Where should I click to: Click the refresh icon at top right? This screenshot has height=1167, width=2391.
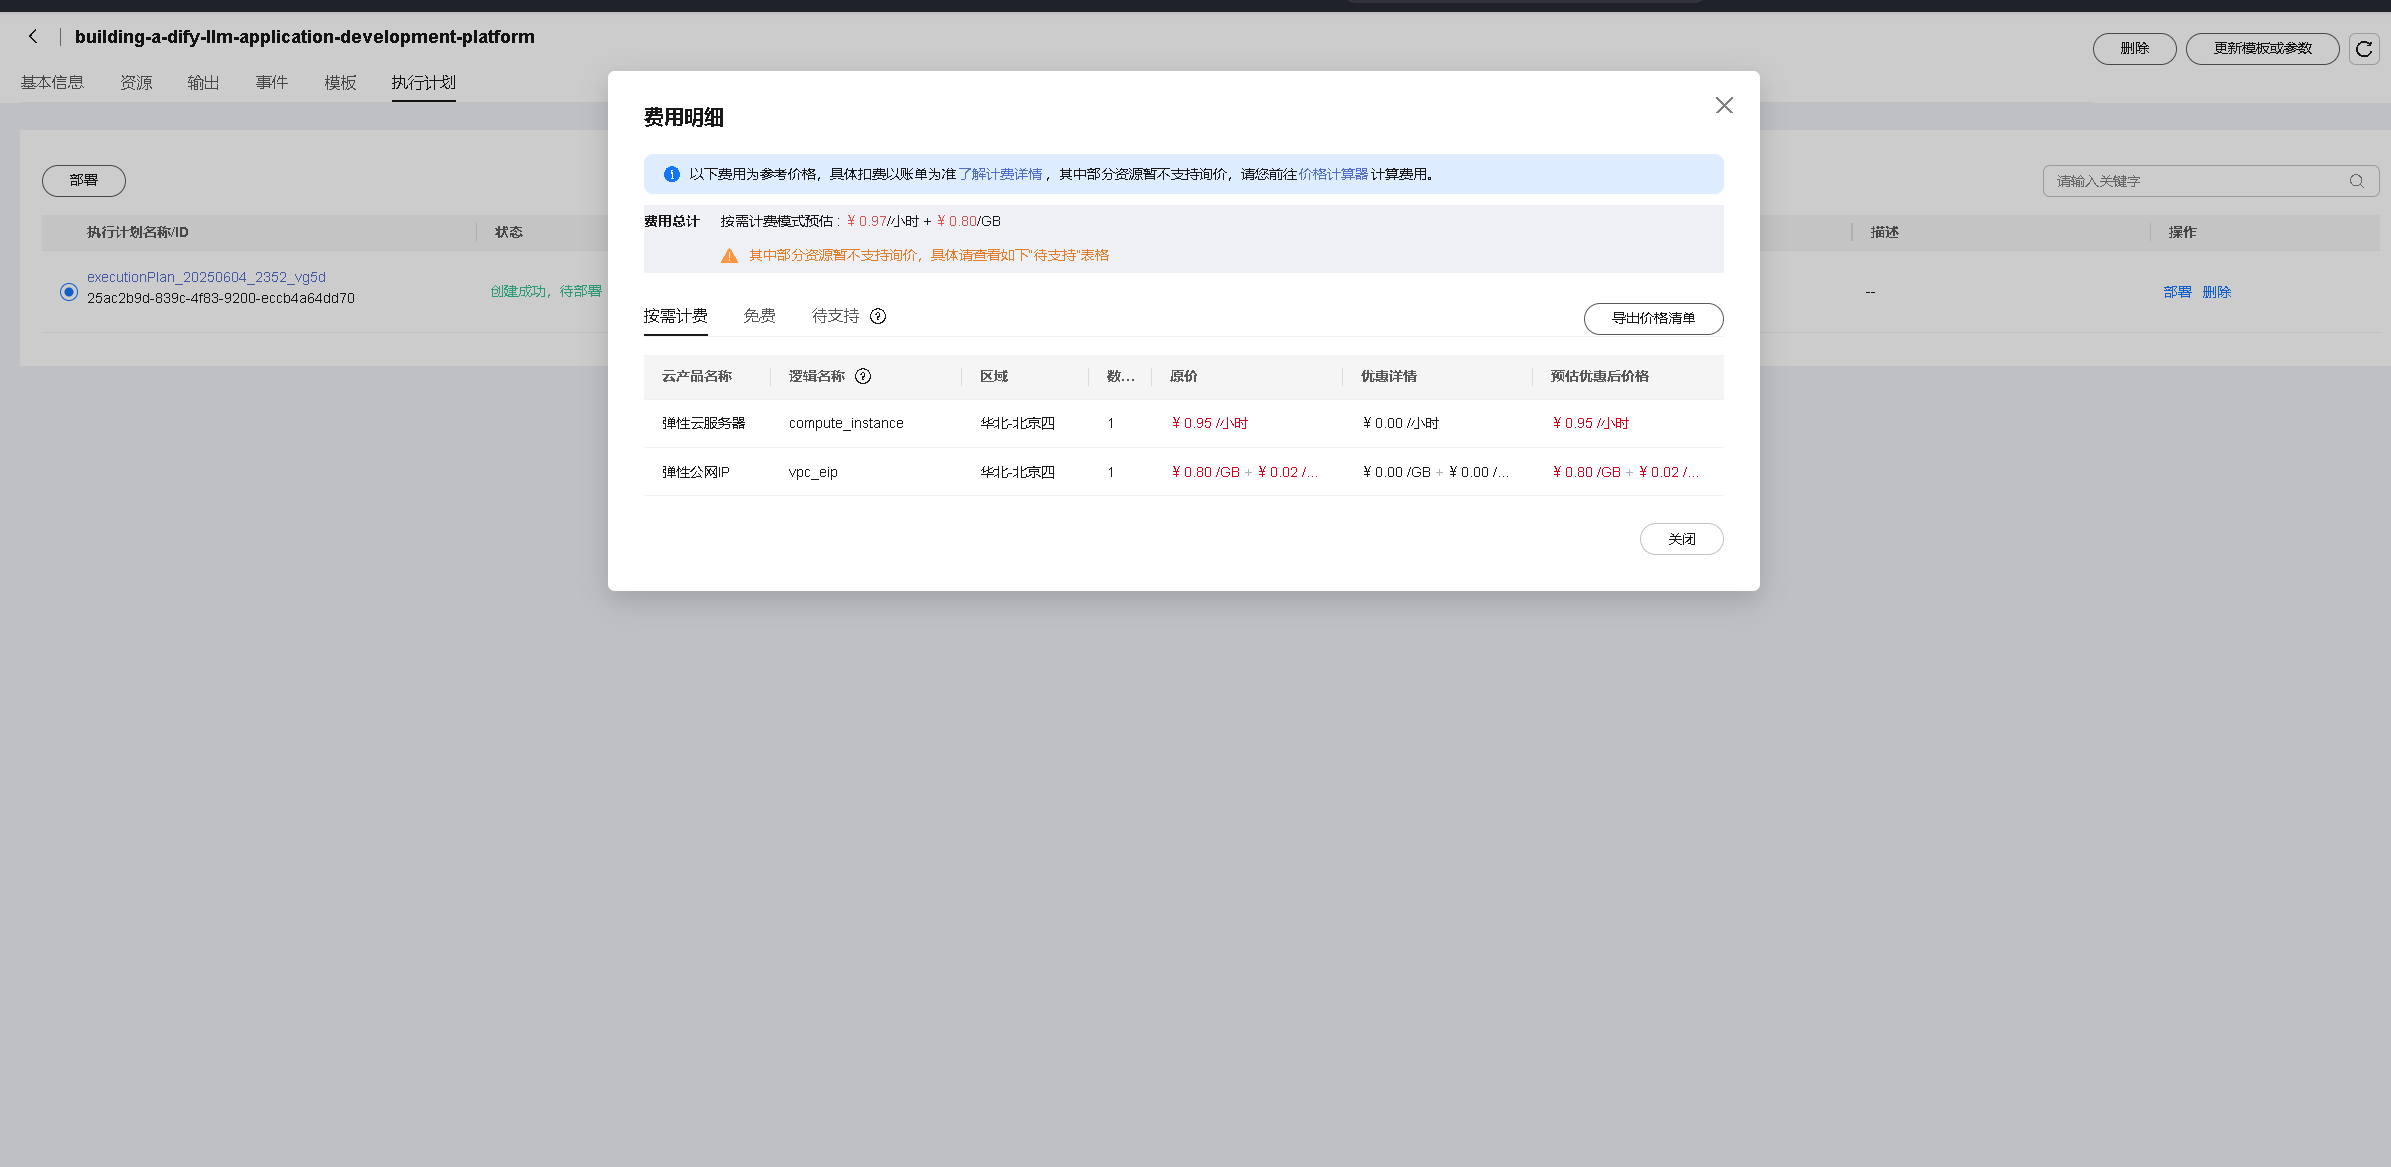coord(2364,48)
